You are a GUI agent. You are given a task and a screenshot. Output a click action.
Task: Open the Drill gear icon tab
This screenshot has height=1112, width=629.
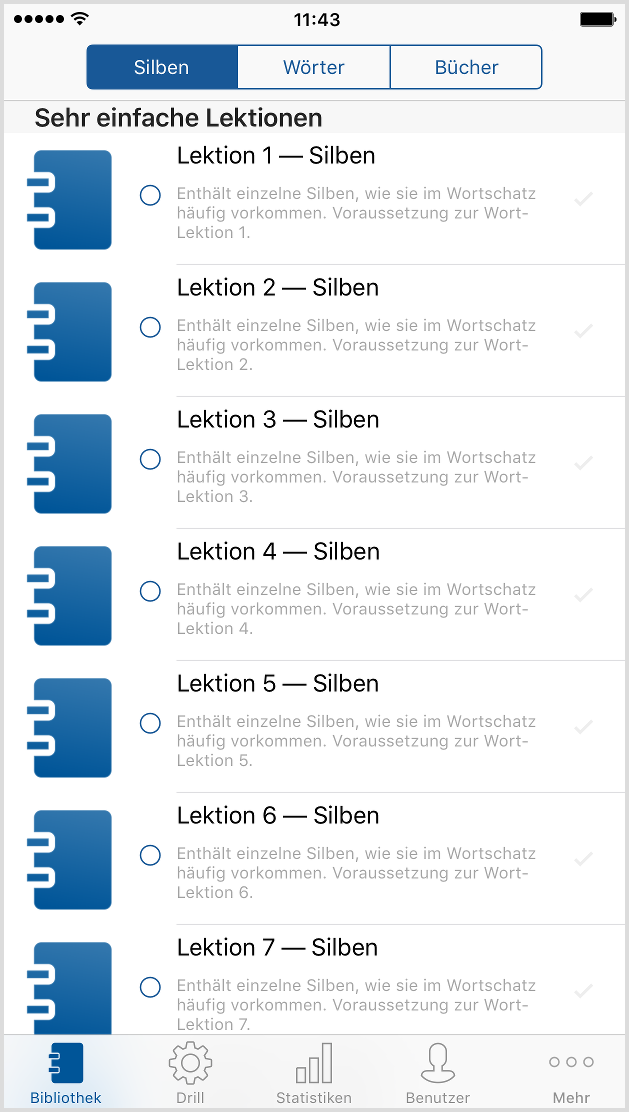click(190, 1063)
